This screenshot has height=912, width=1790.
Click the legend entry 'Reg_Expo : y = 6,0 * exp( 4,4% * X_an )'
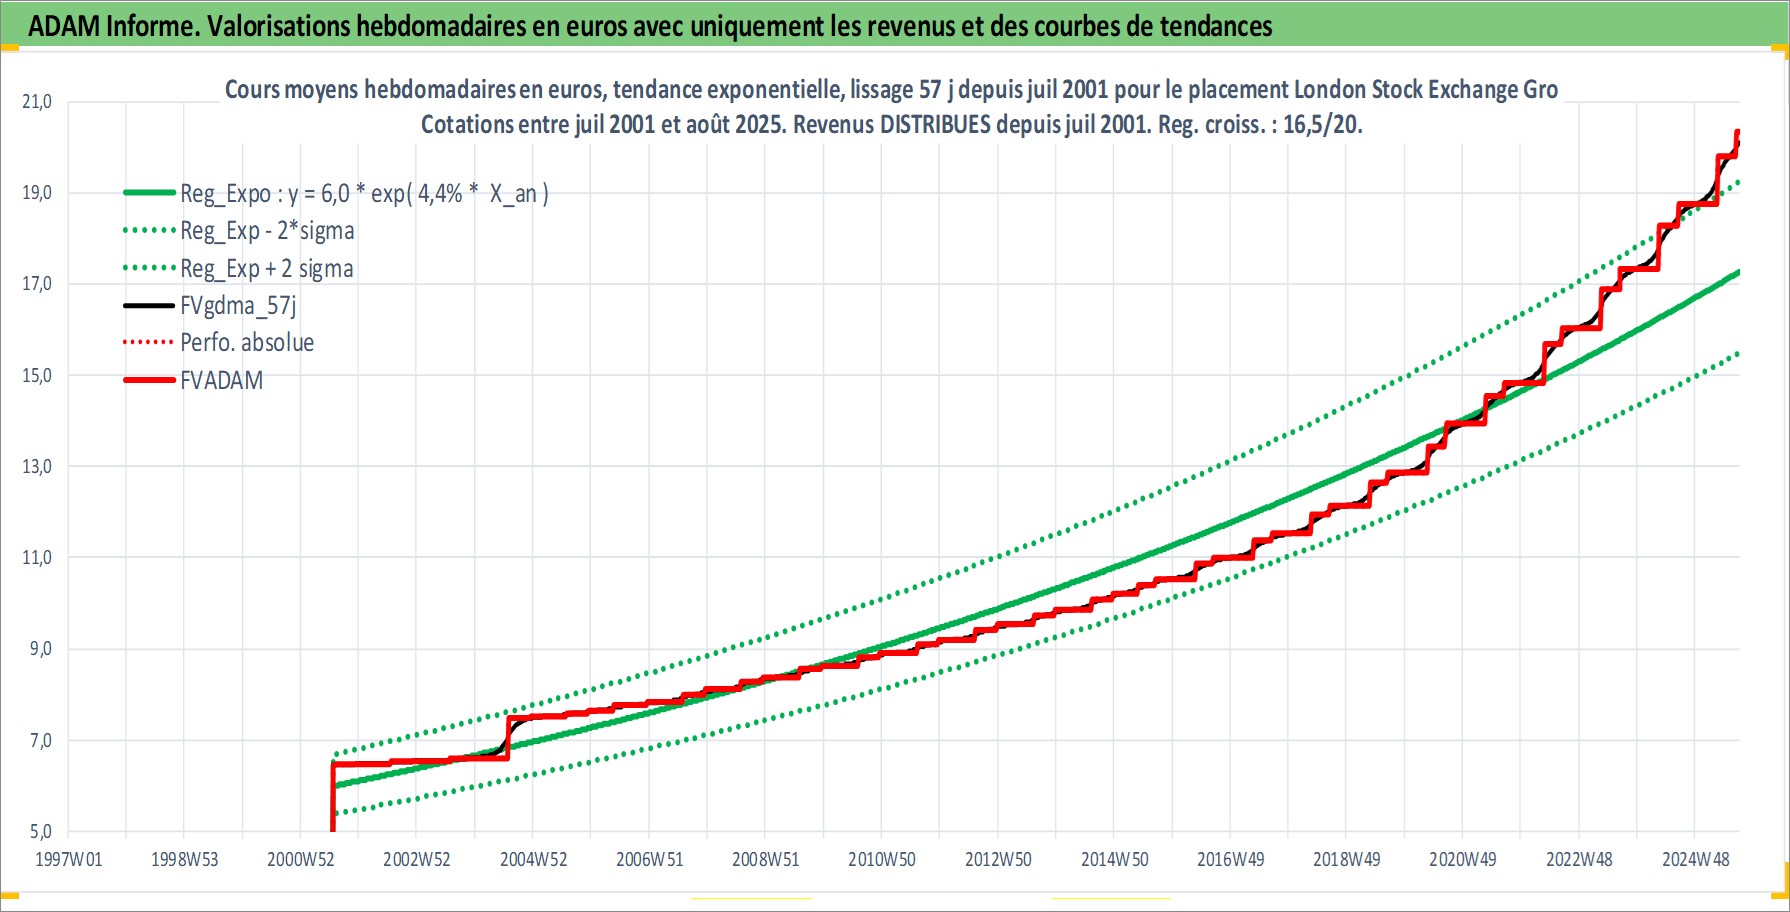364,193
